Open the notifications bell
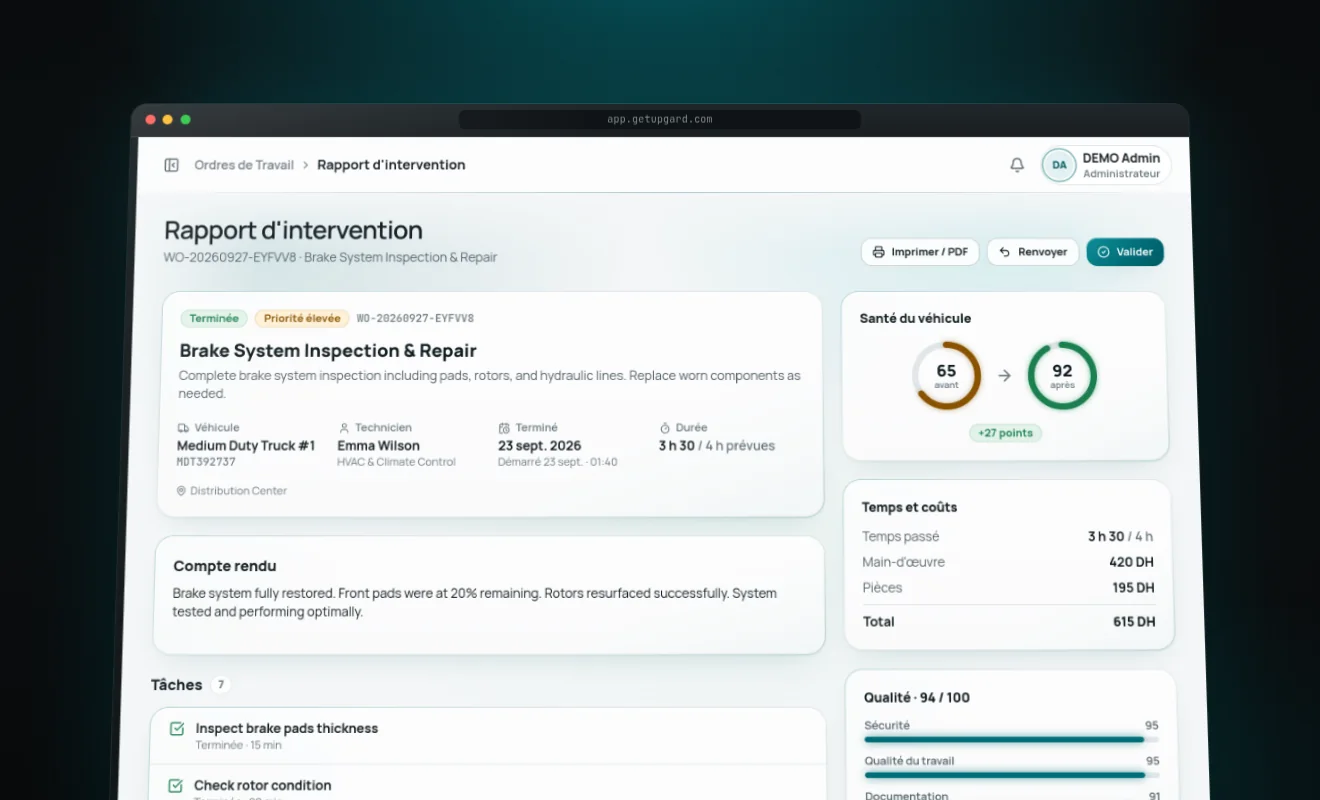1320x800 pixels. (x=1017, y=165)
